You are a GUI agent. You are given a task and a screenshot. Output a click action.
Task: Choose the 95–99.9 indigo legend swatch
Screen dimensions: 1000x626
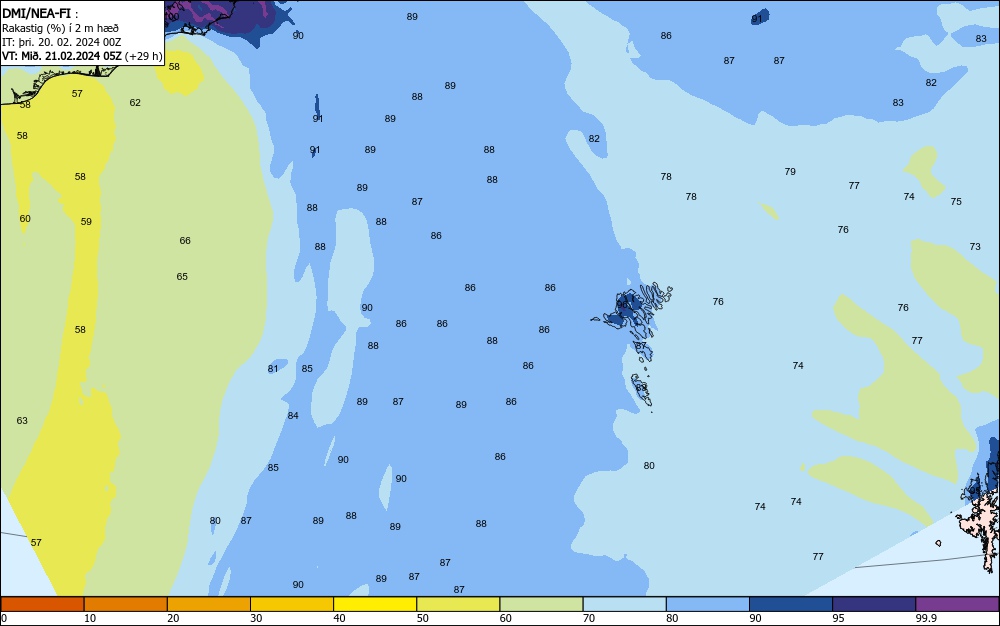click(874, 604)
